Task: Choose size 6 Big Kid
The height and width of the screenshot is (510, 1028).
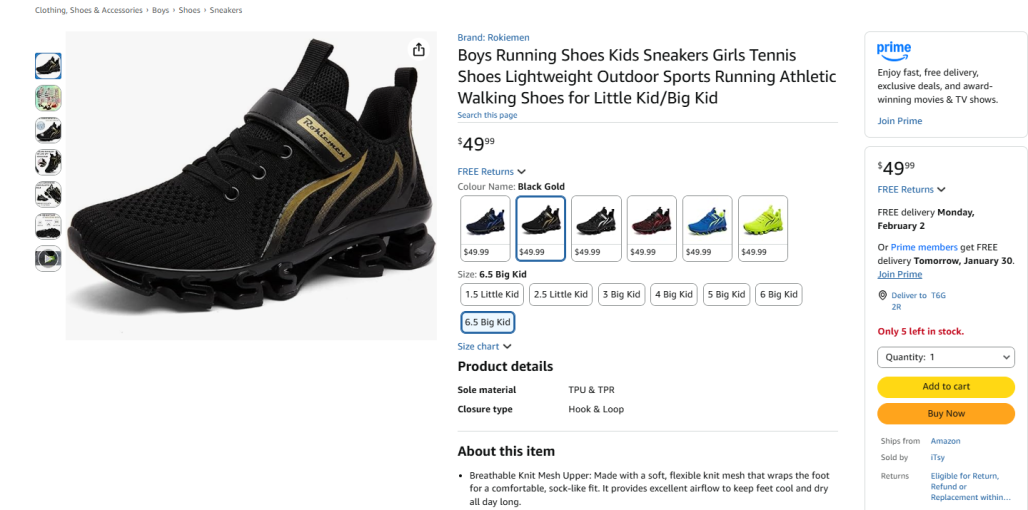Action: pos(778,294)
